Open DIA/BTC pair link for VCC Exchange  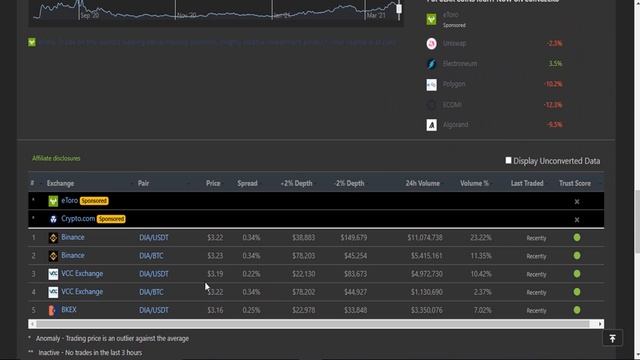click(x=151, y=292)
